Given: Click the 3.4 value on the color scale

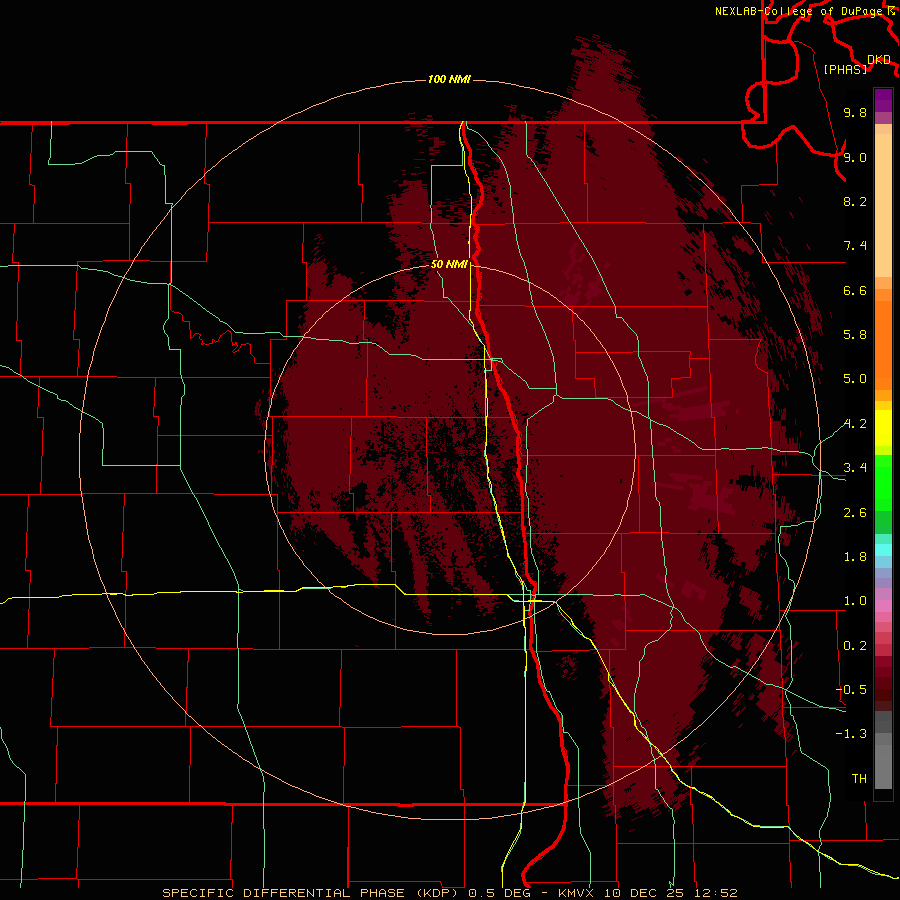Looking at the screenshot, I should [x=855, y=468].
